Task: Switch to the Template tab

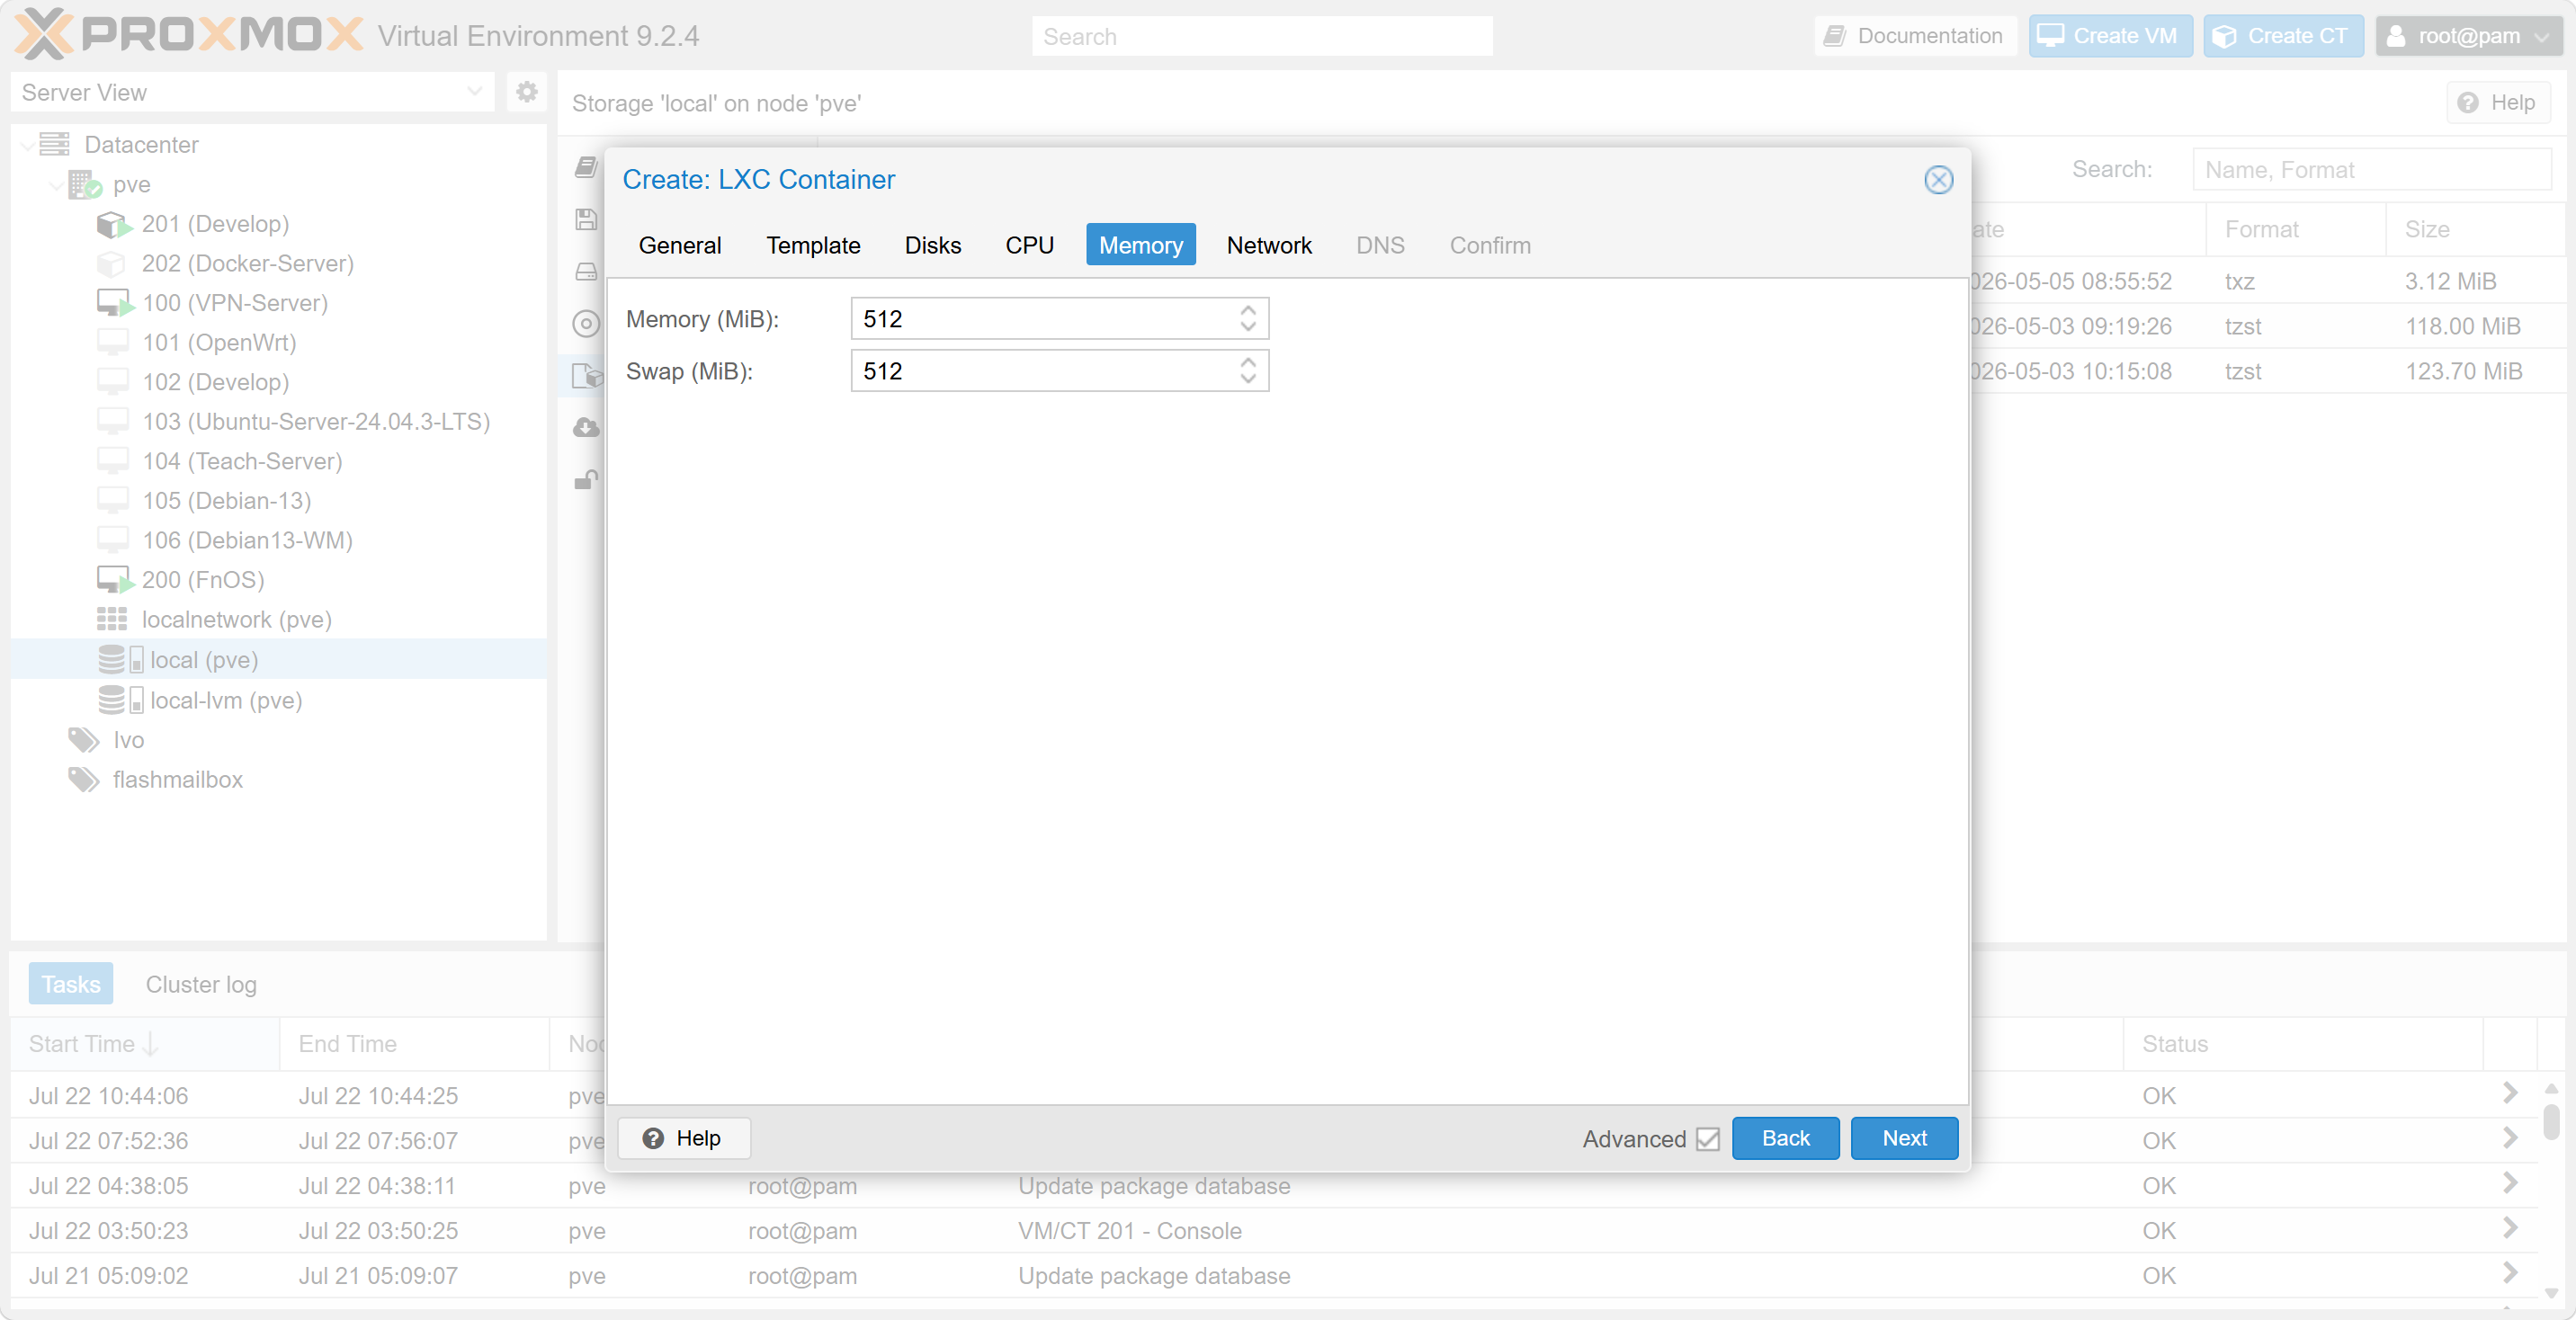Action: [813, 245]
